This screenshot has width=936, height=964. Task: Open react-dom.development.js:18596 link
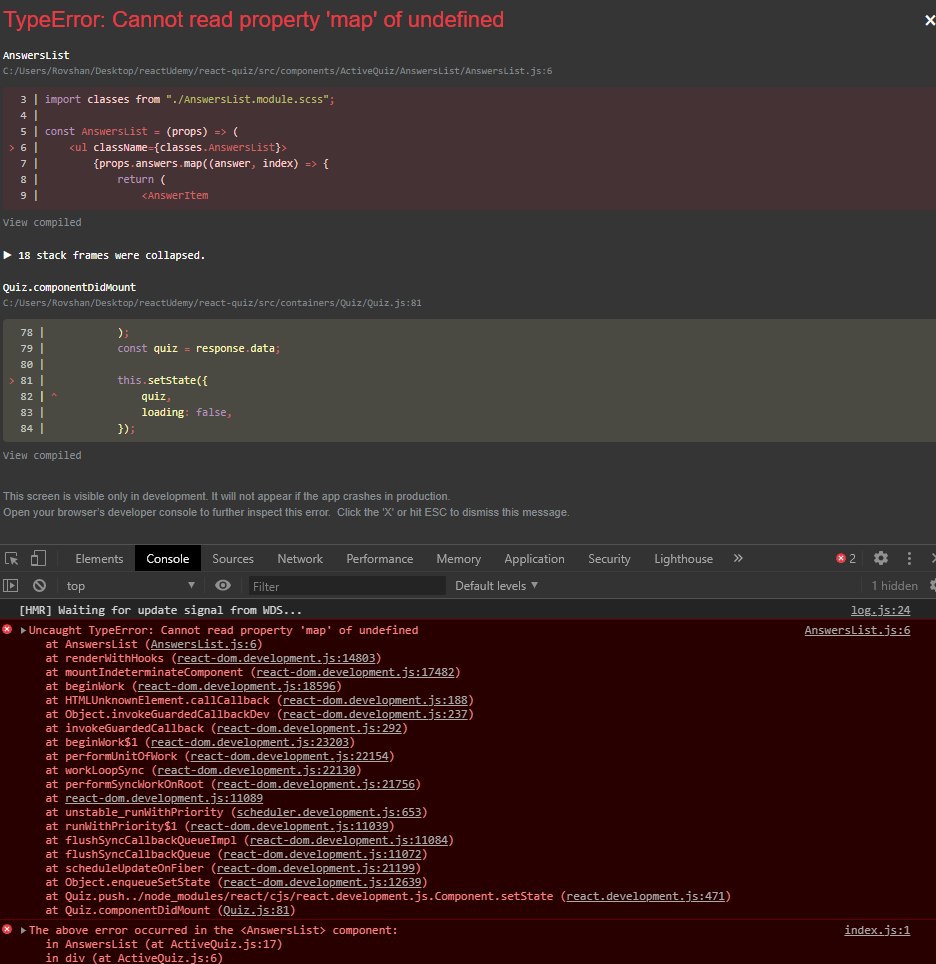point(237,686)
